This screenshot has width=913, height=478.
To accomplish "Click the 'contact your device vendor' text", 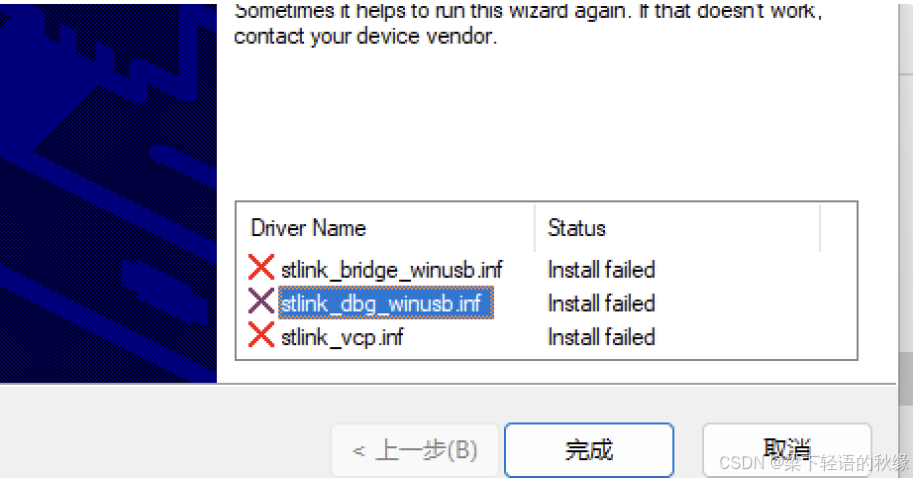I will pos(365,36).
